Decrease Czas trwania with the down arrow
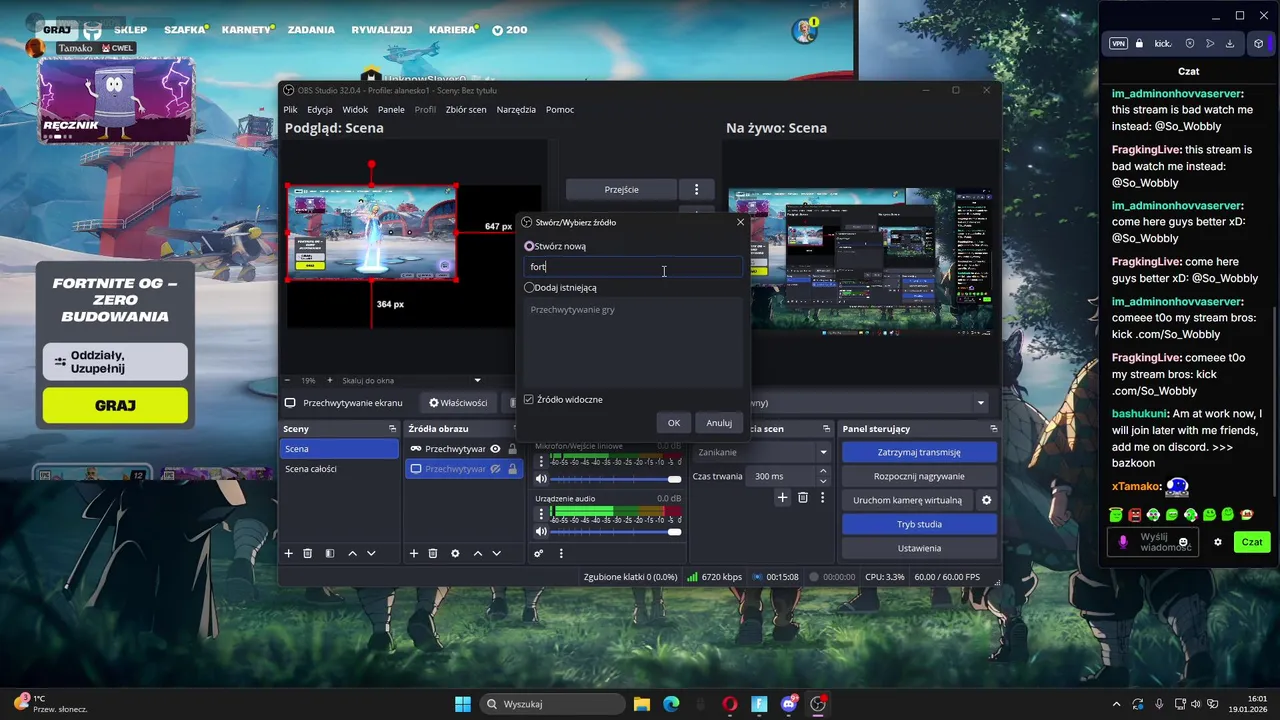The width and height of the screenshot is (1280, 720). tap(823, 481)
